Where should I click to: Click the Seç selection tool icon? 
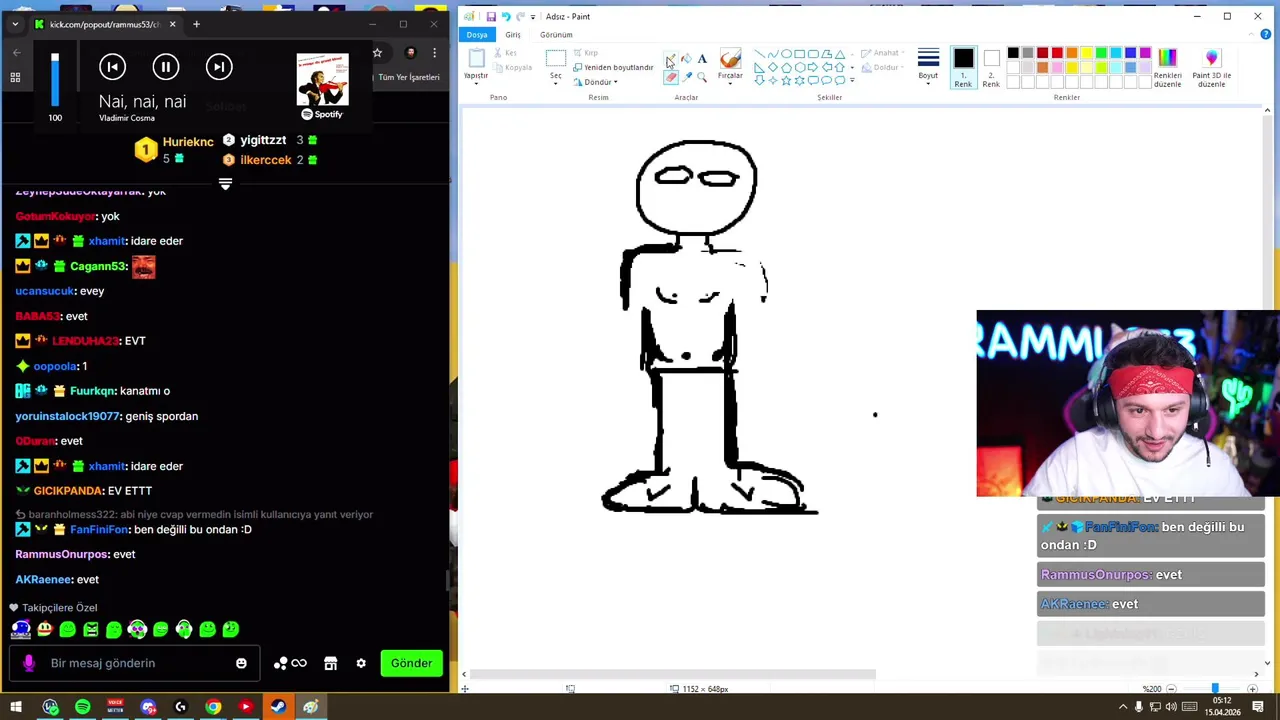coord(555,60)
